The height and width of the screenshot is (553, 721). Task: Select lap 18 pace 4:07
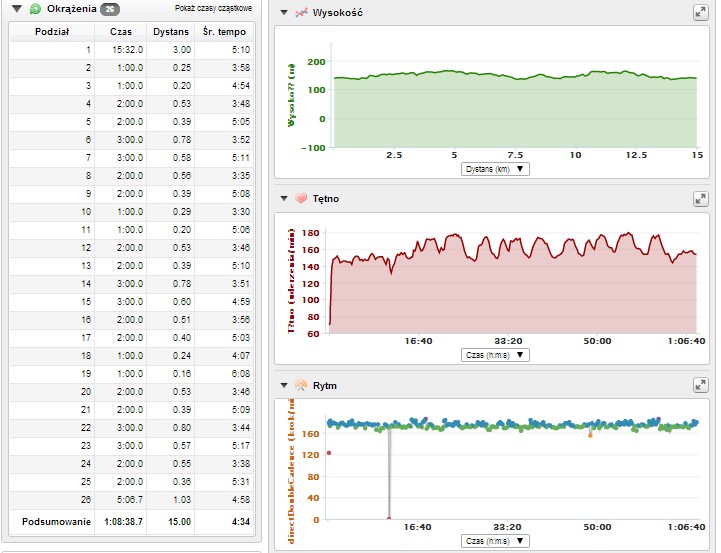241,355
